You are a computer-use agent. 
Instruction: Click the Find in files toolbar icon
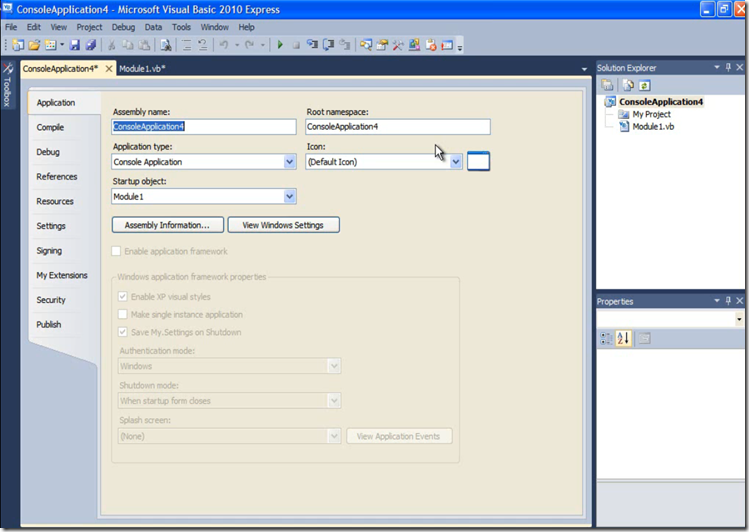click(166, 45)
